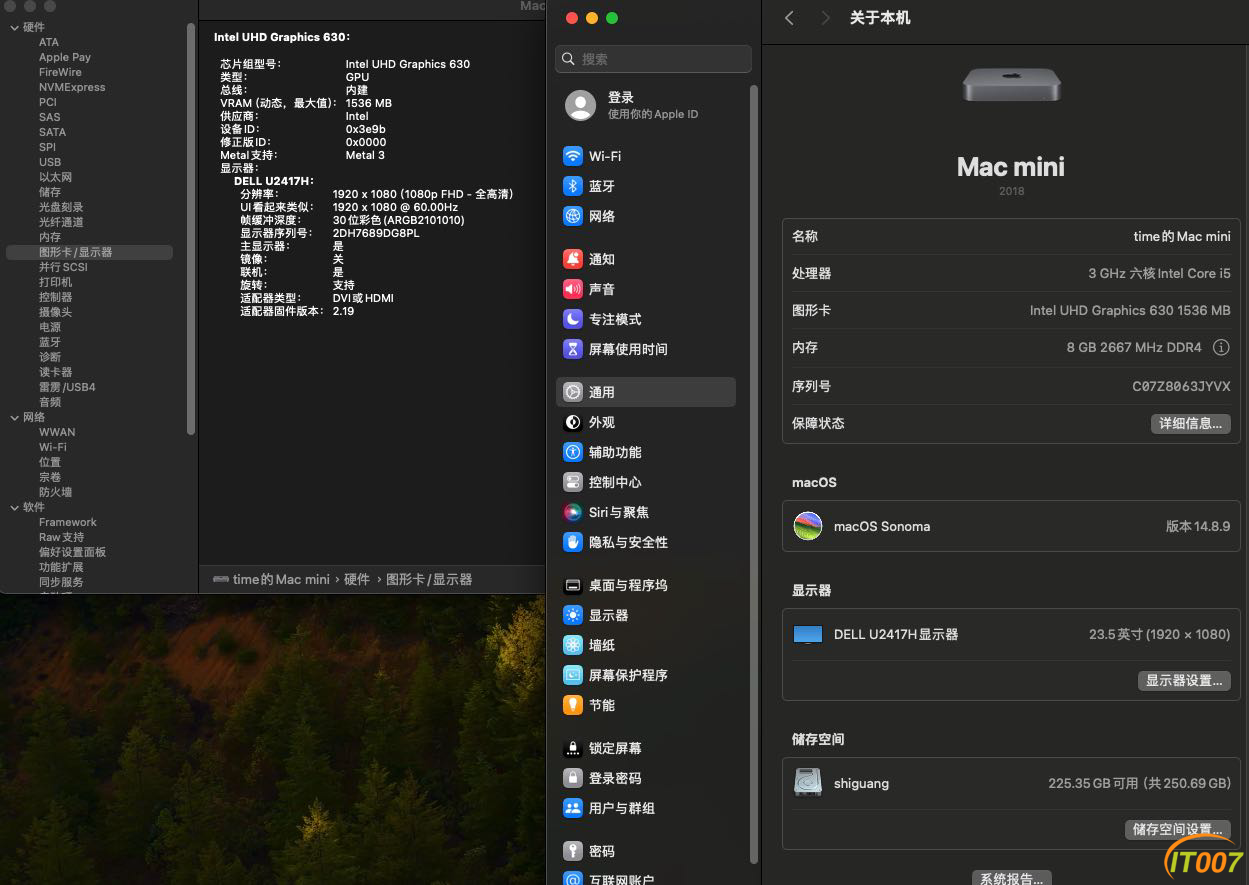Select 储存 in System Information sidebar

coord(50,192)
